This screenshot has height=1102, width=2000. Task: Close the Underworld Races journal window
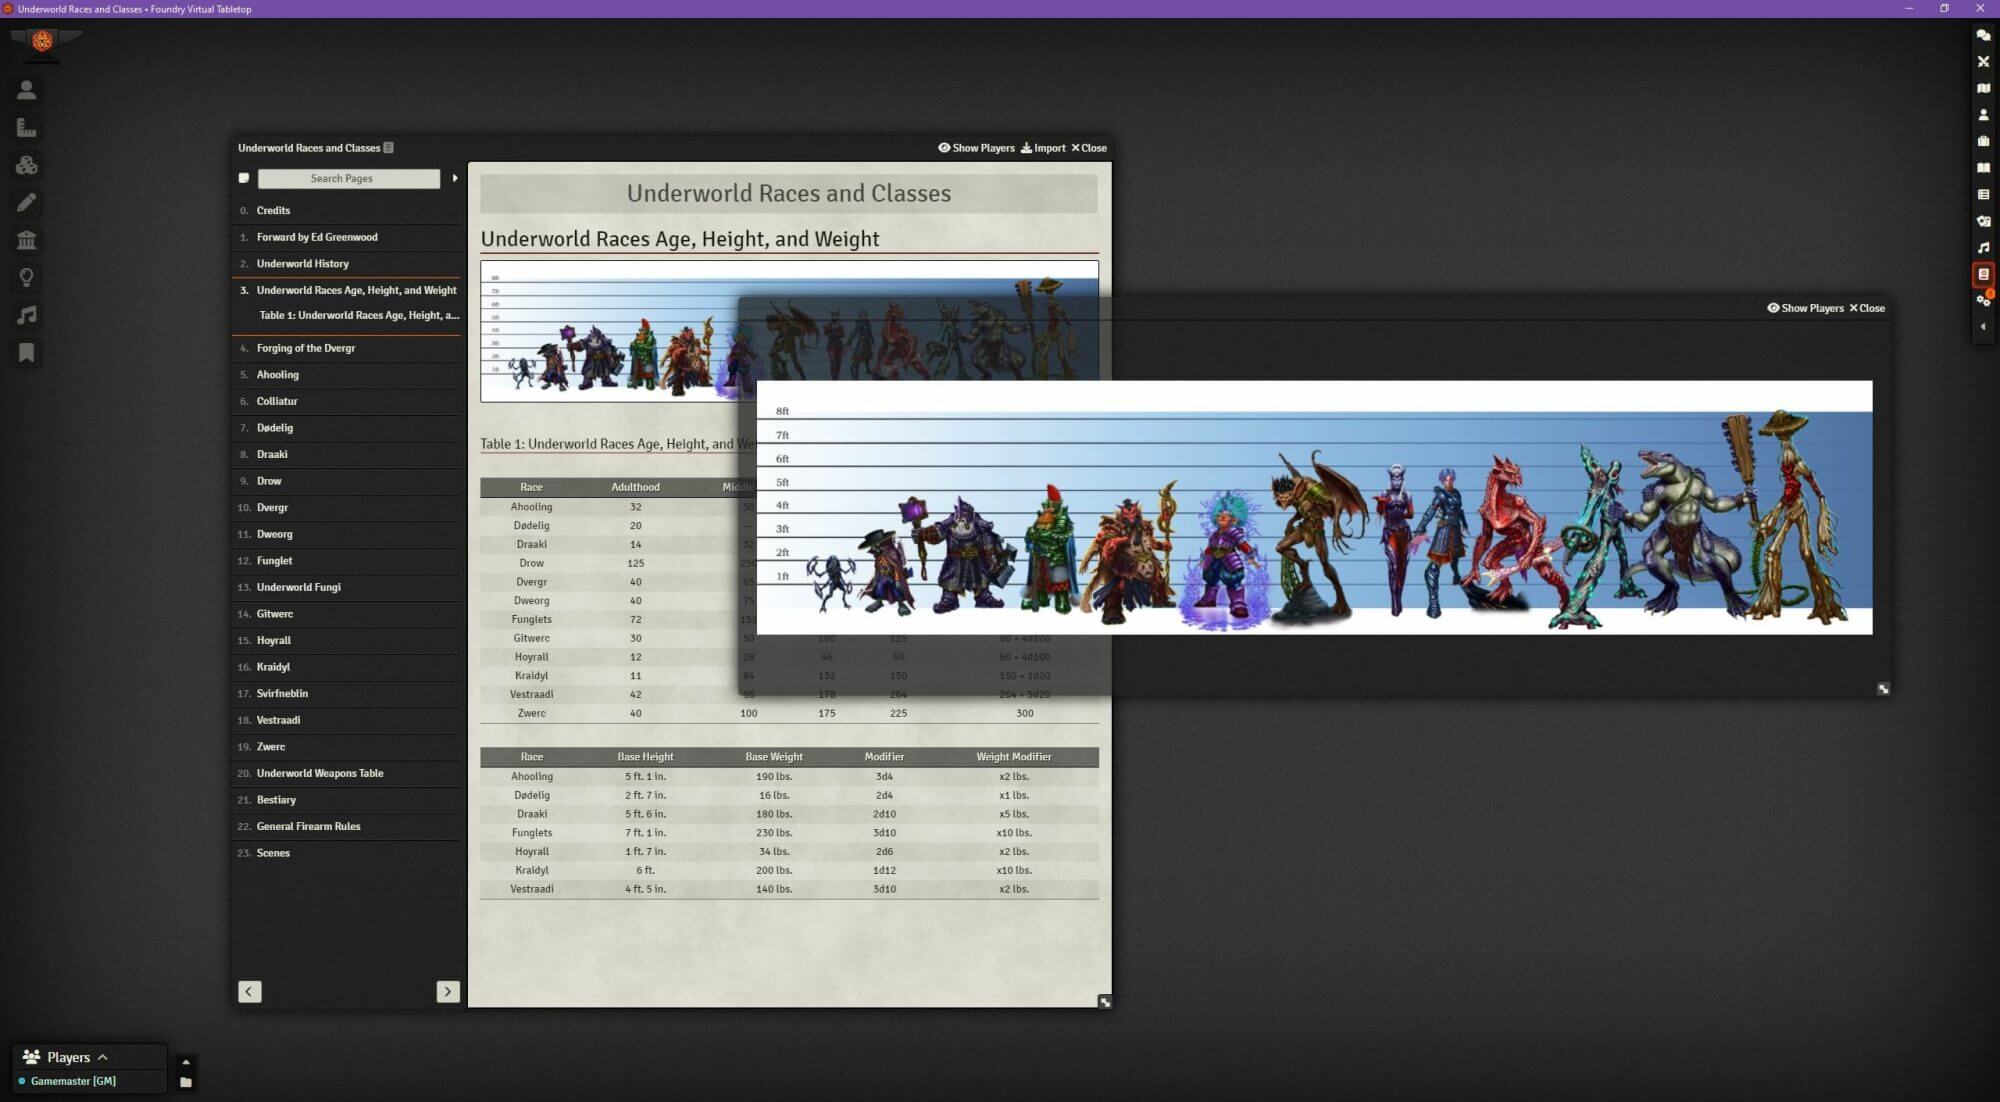click(1089, 148)
